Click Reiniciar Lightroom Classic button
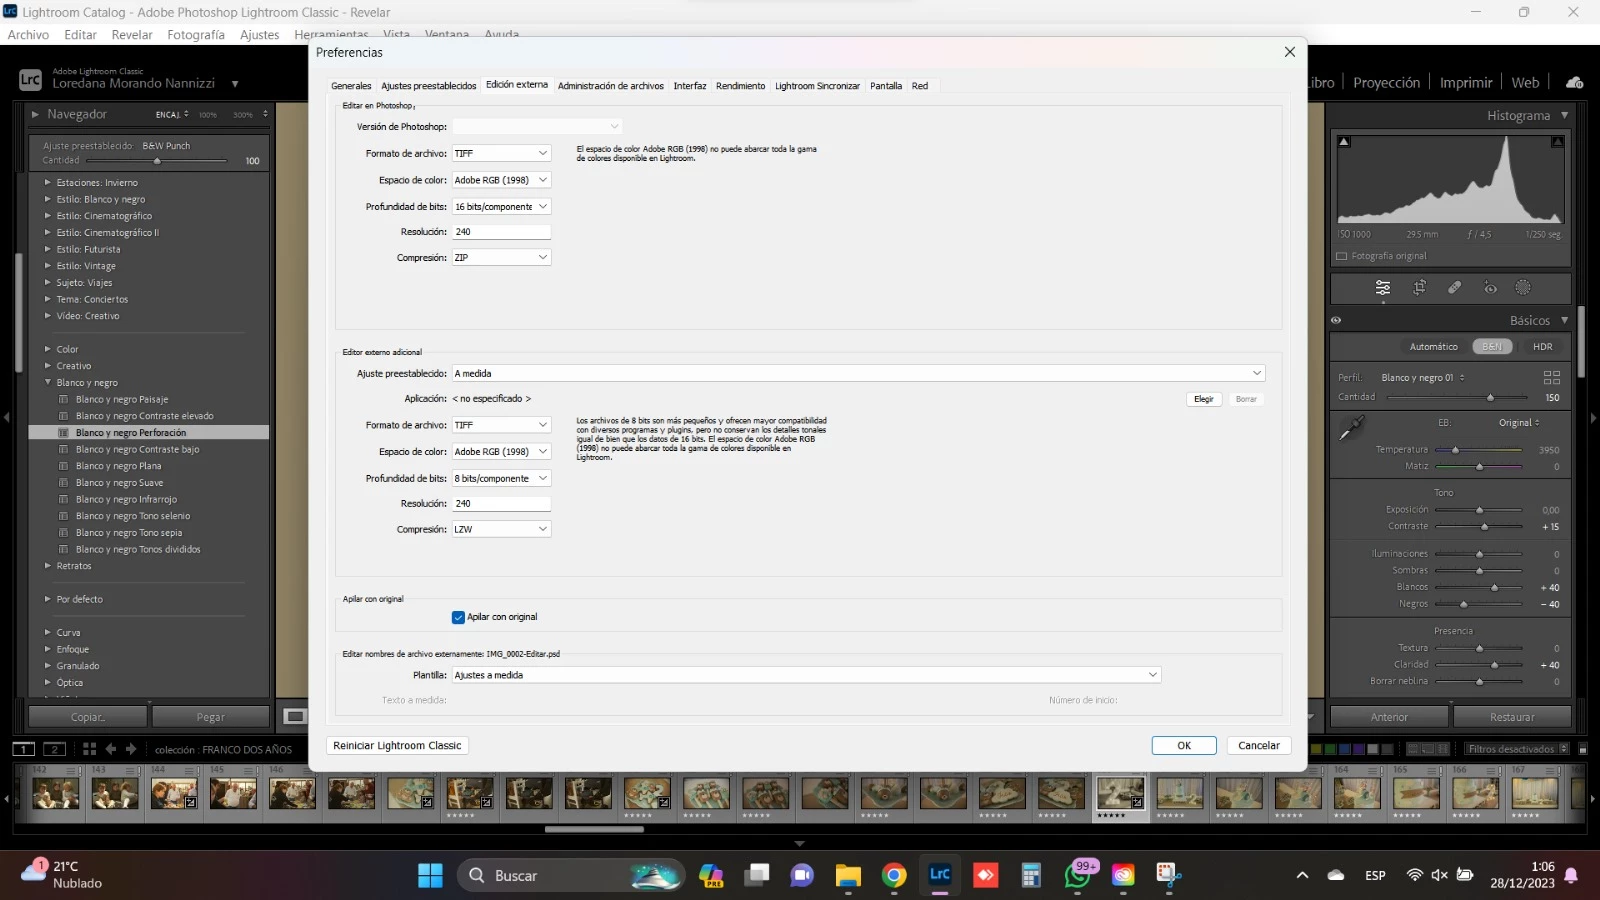 point(397,745)
